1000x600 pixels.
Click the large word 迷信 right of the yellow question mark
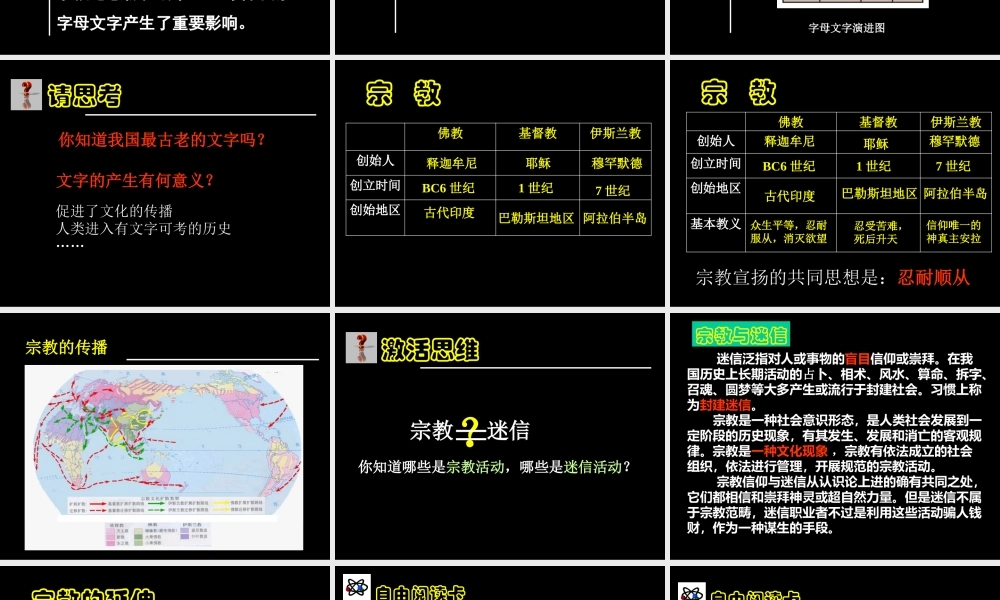click(508, 431)
